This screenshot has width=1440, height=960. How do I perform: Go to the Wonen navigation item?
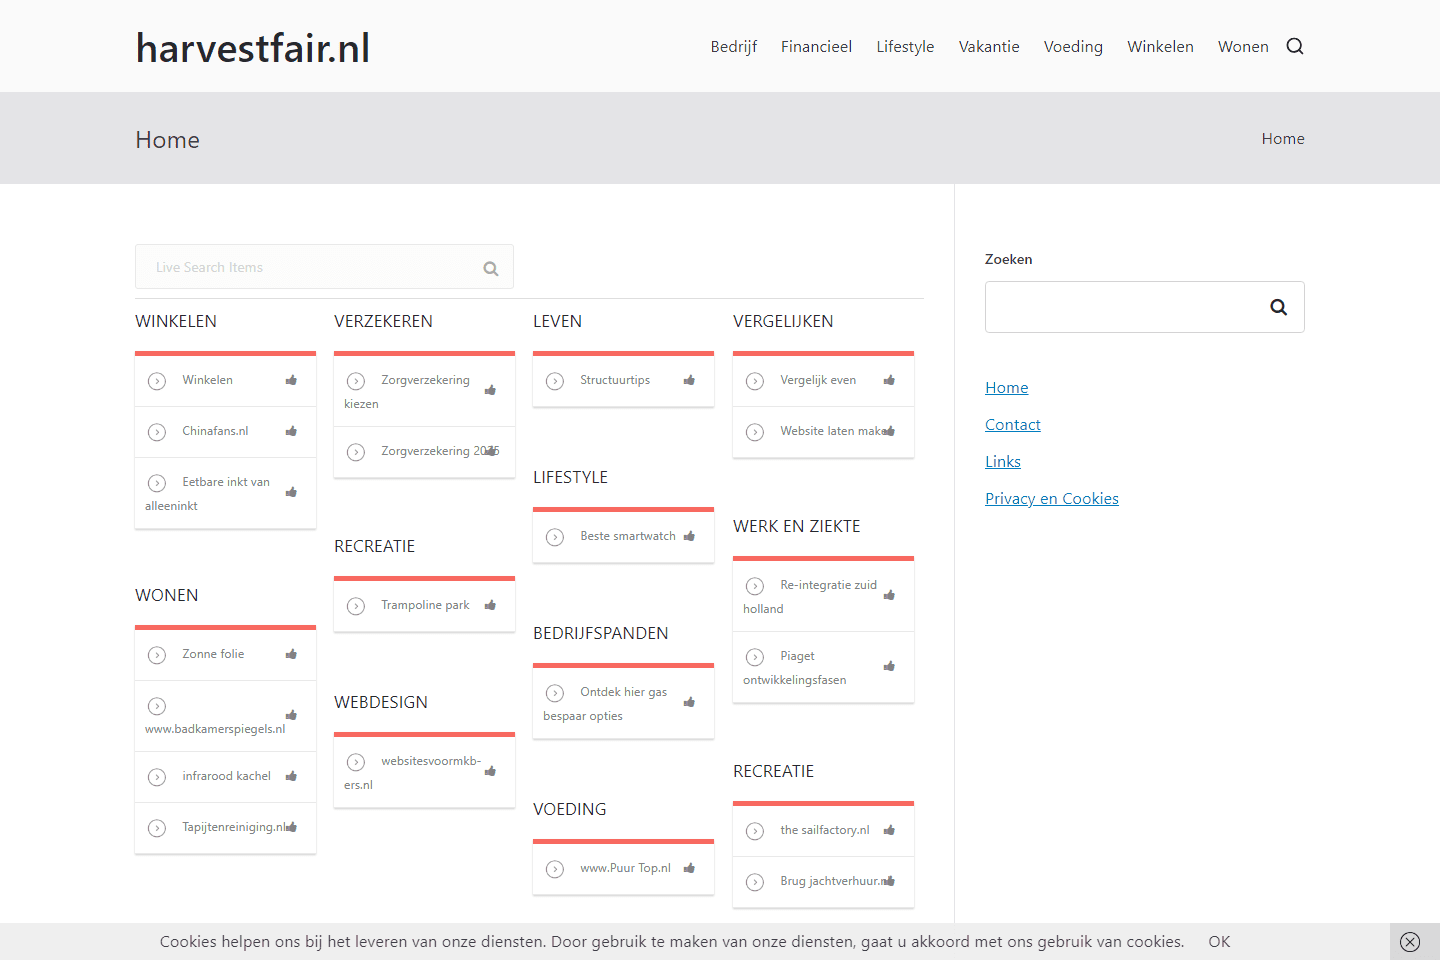tap(1242, 47)
